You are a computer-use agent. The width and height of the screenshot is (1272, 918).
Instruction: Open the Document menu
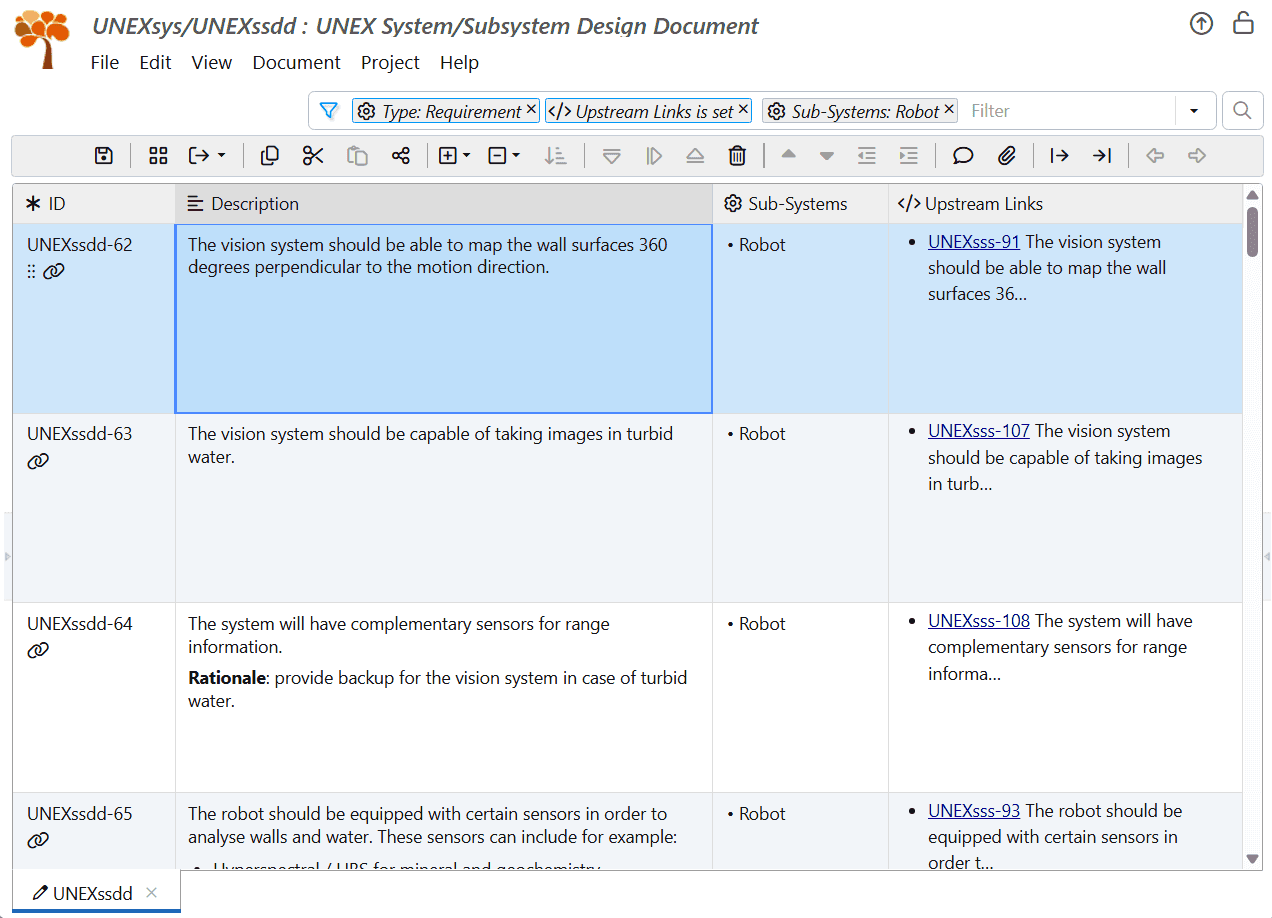(x=296, y=62)
